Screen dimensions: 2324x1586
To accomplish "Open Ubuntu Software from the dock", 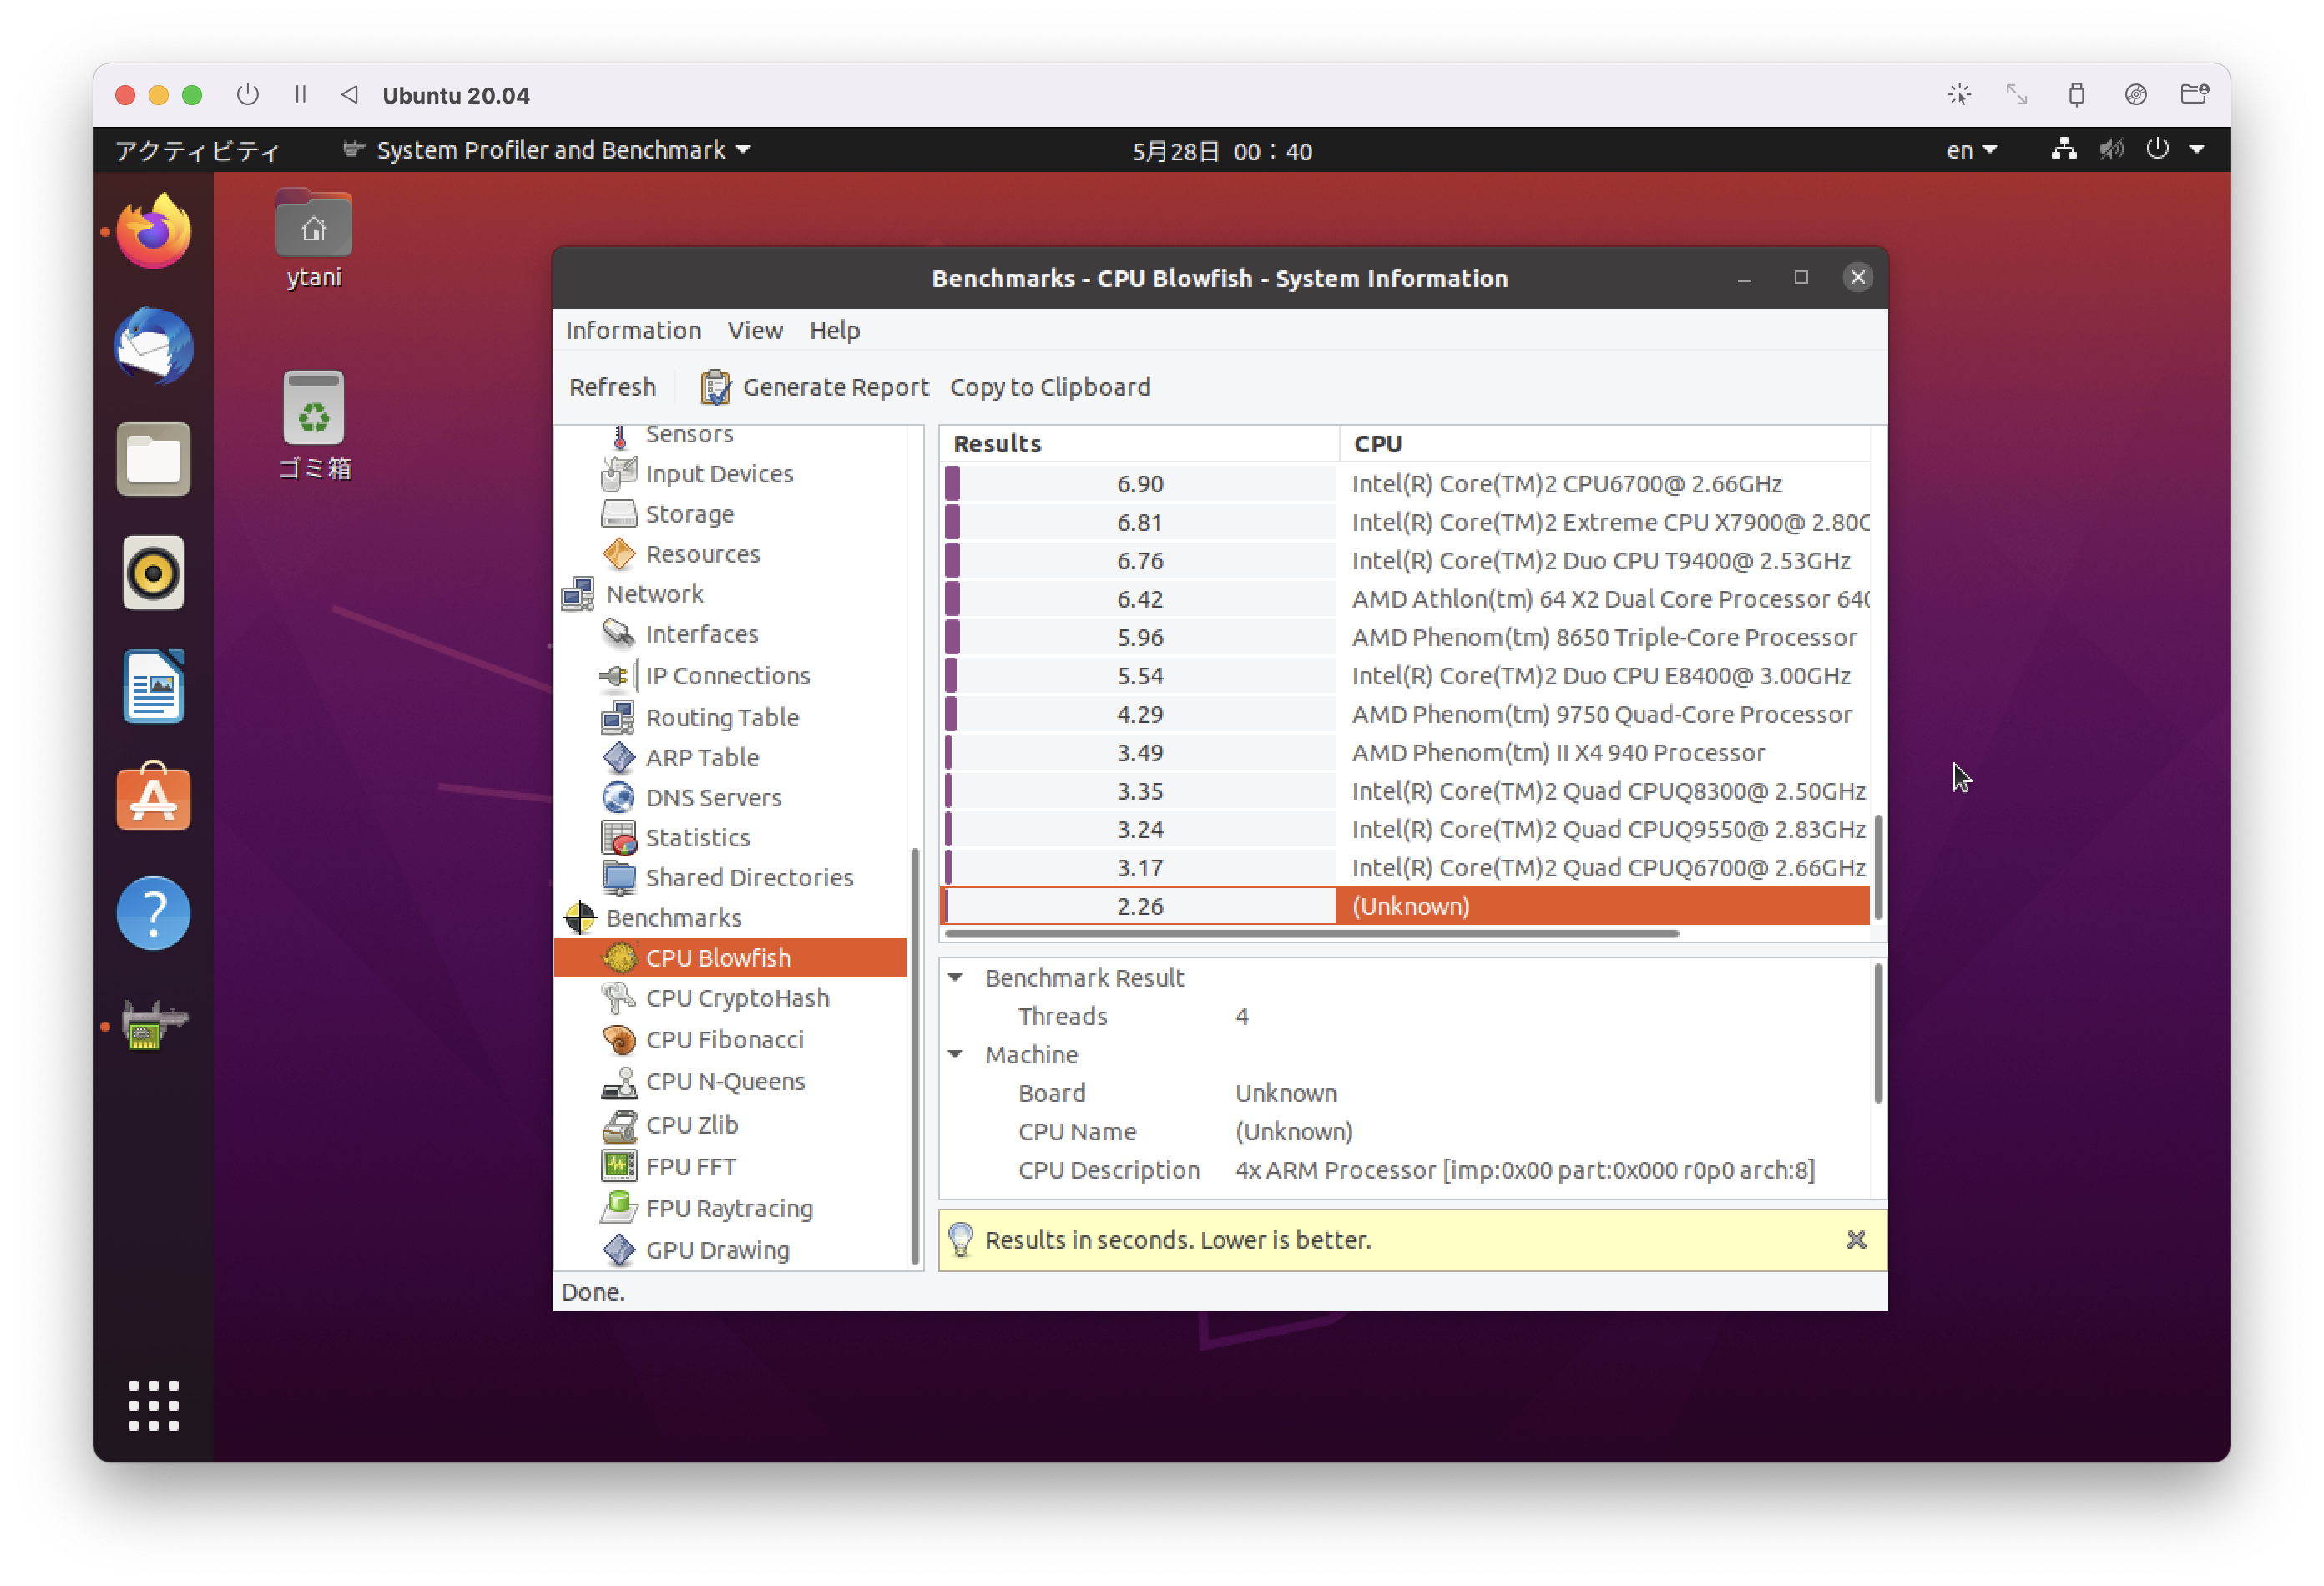I will click(x=153, y=797).
